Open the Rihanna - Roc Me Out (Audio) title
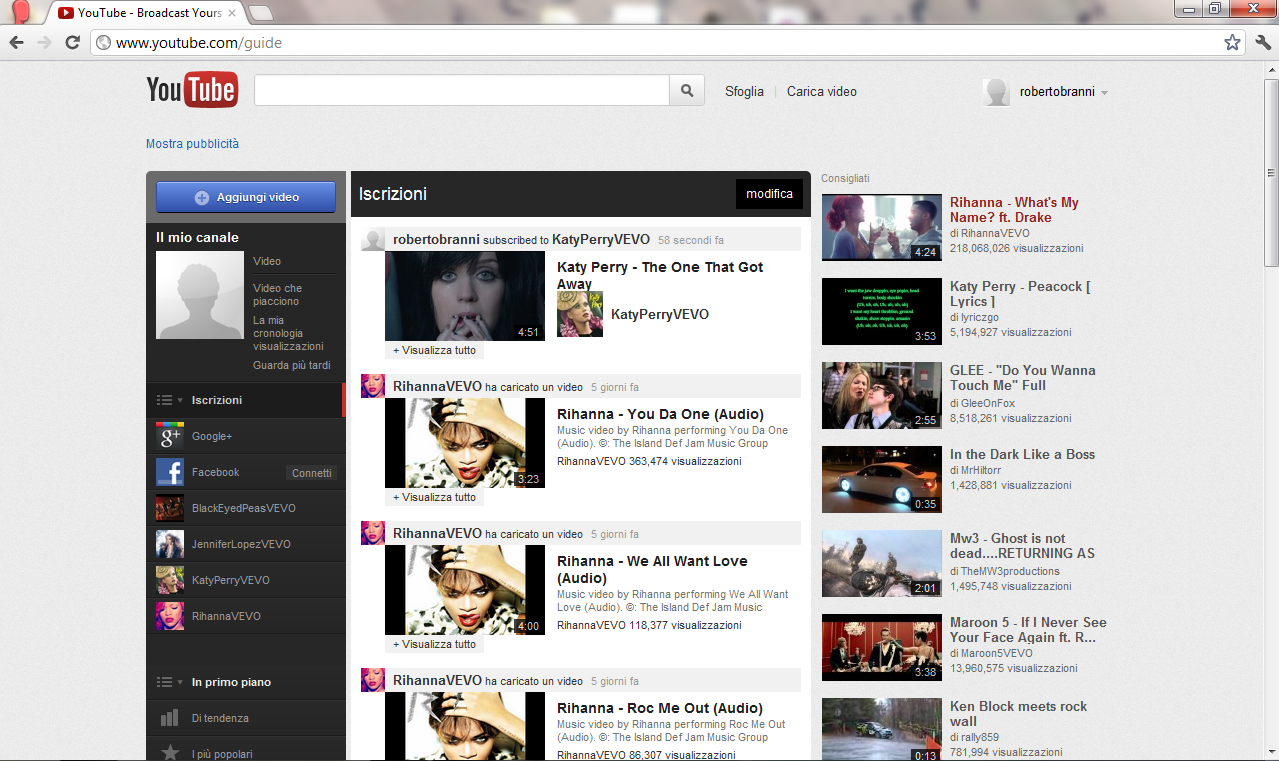Screen dimensions: 1279x761 pyautogui.click(x=660, y=708)
